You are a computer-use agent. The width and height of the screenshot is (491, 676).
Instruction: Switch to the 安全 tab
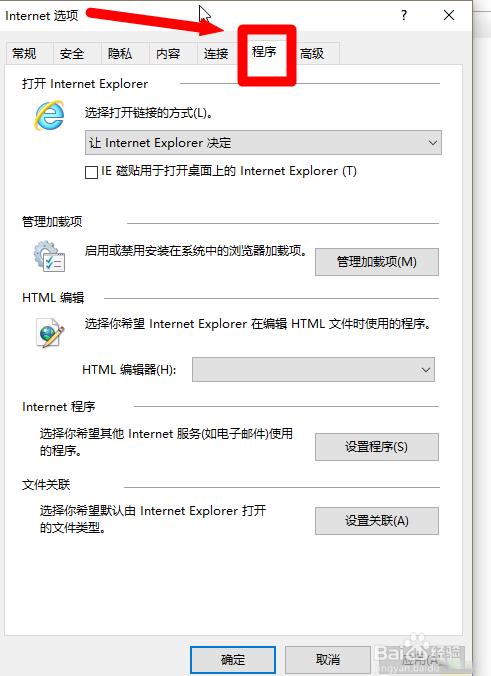[x=72, y=53]
